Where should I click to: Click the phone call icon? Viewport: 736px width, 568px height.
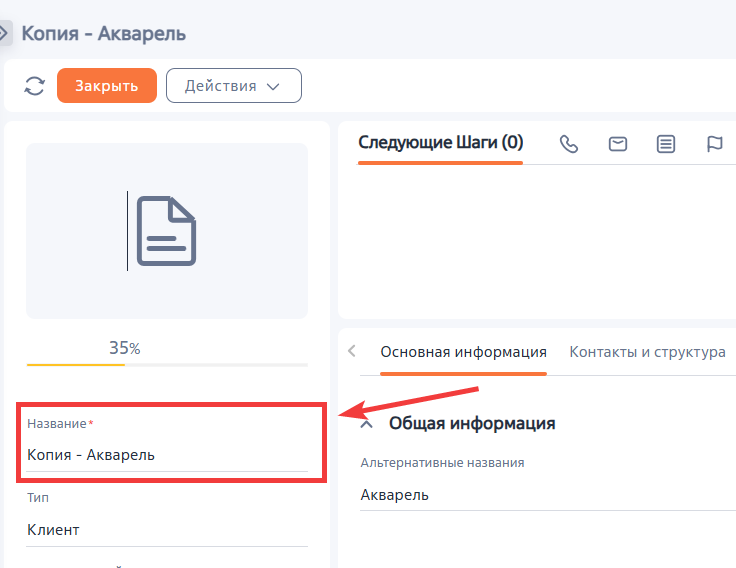(x=568, y=144)
